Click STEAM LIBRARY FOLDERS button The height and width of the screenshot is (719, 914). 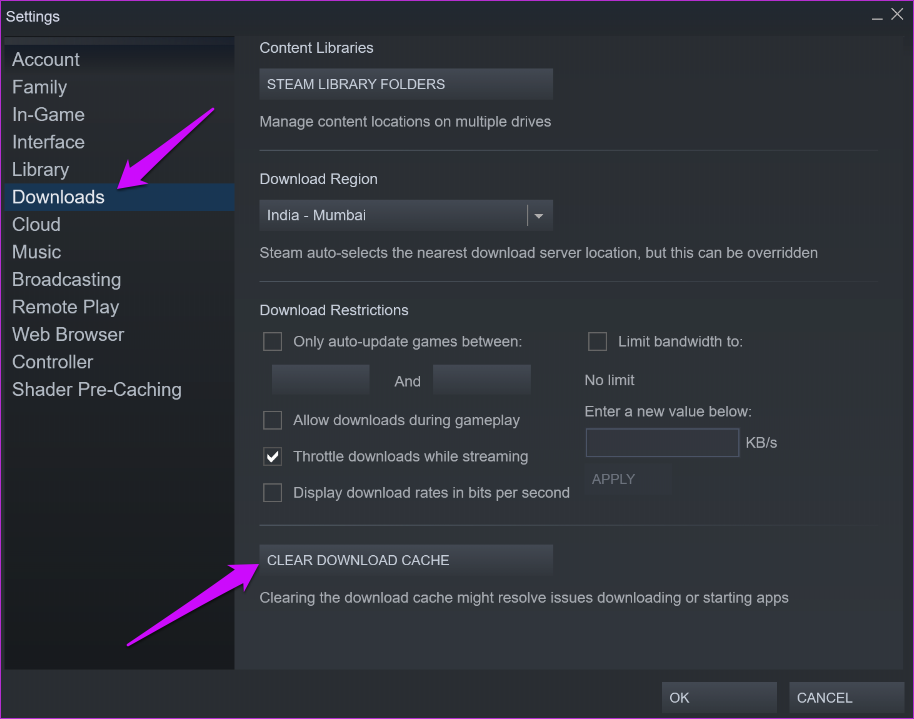click(406, 84)
